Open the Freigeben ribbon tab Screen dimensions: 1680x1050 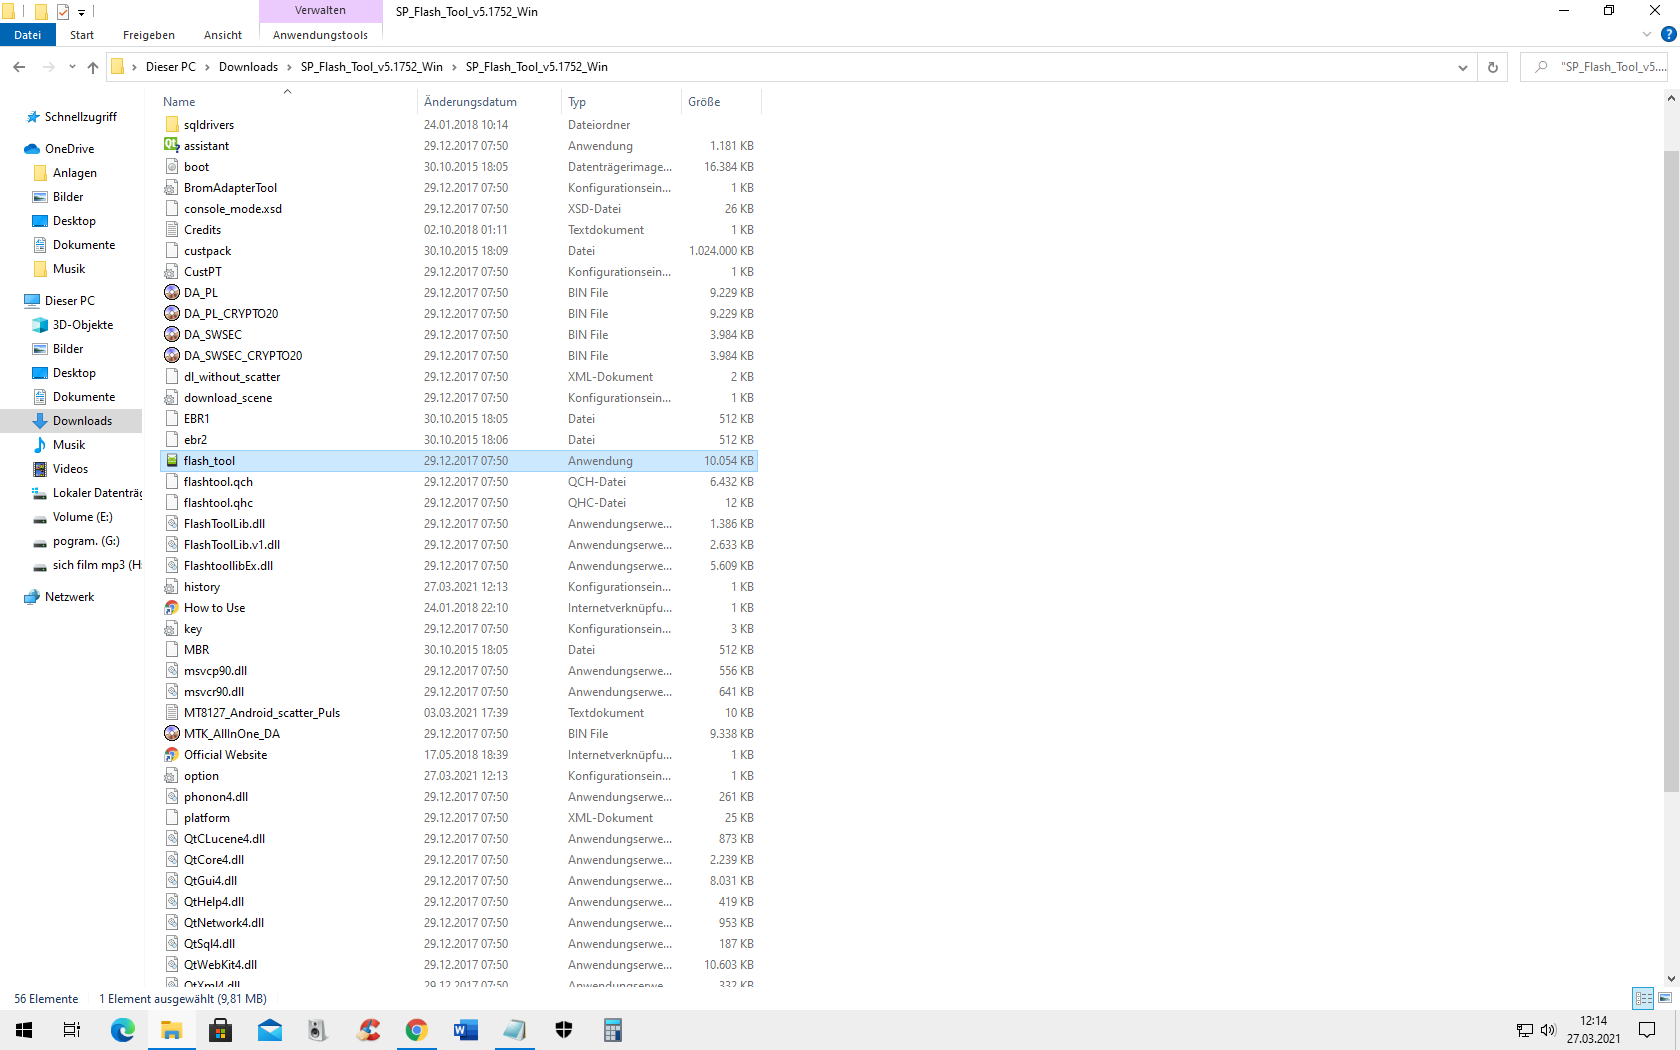(x=149, y=35)
